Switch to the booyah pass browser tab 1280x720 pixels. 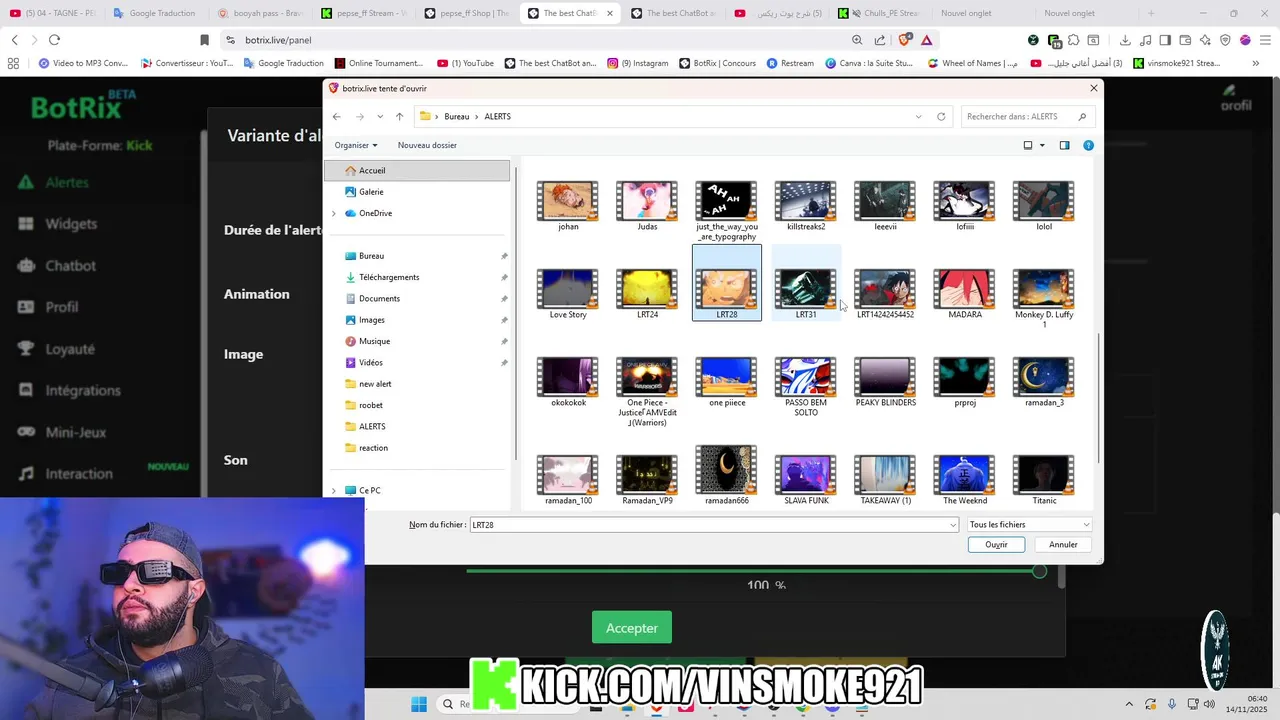(260, 13)
